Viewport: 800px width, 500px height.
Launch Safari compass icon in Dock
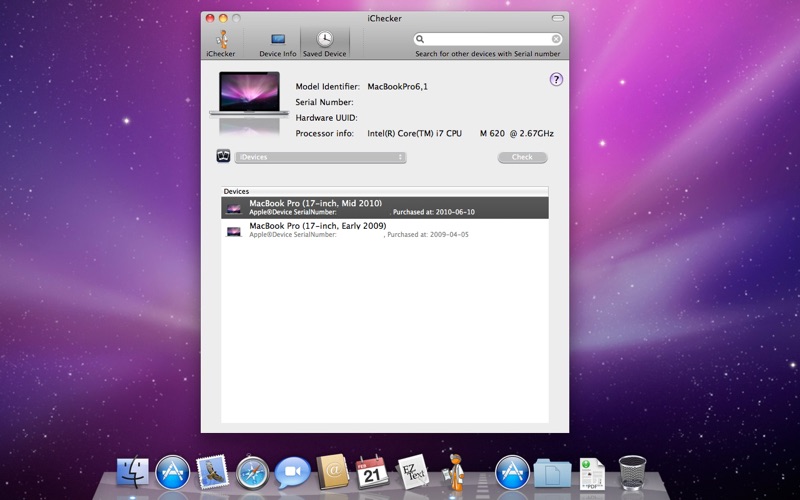[252, 473]
